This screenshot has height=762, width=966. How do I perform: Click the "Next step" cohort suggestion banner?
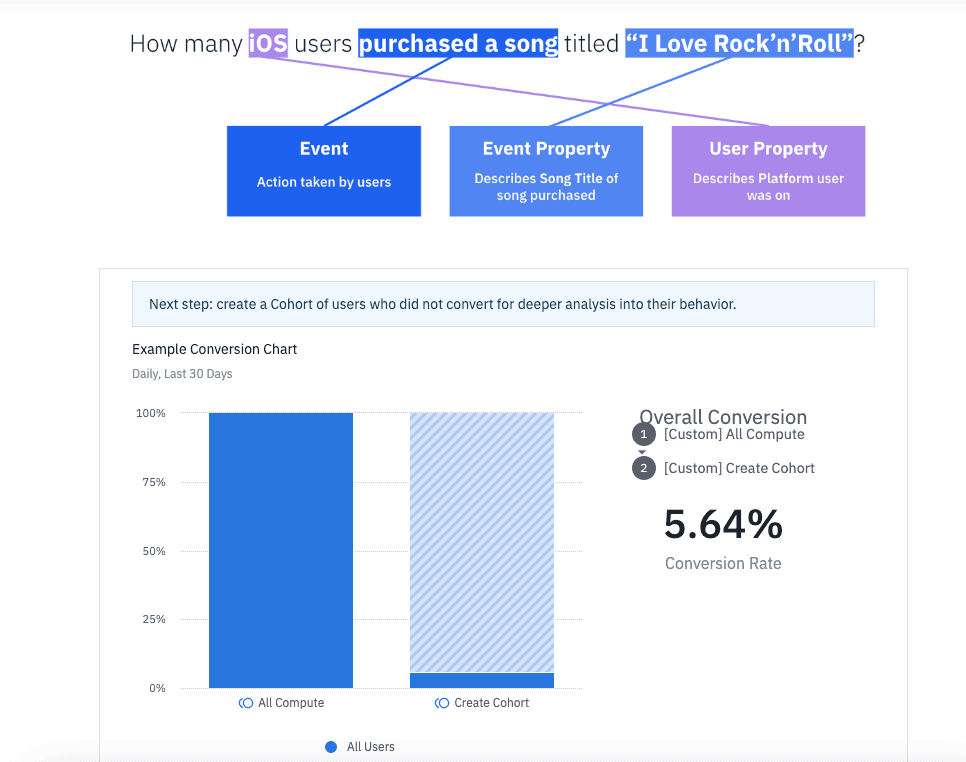[x=503, y=304]
